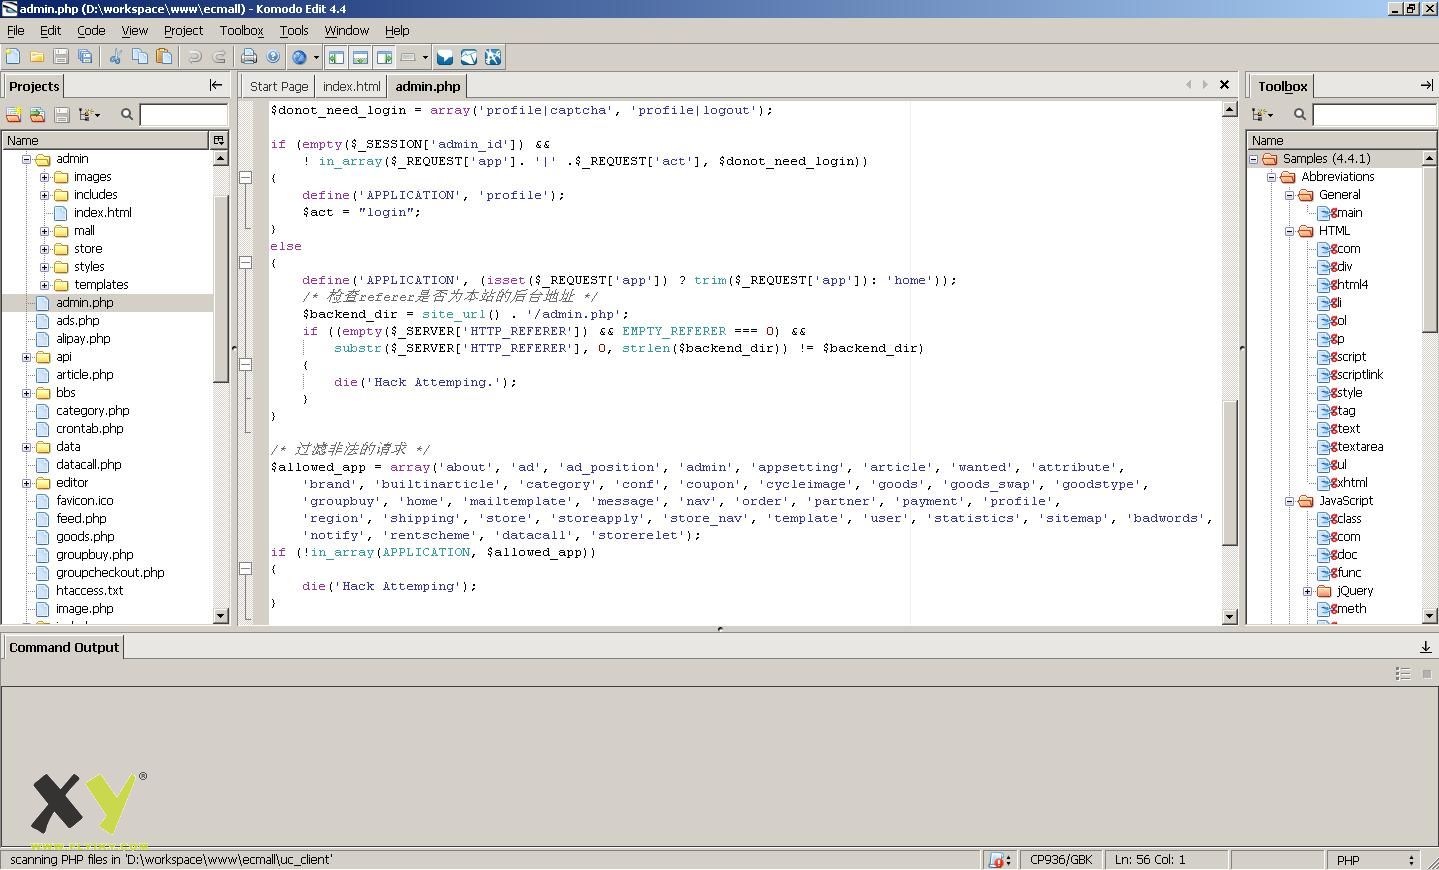Switch to the index.html tab
The width and height of the screenshot is (1439, 870).
click(351, 87)
